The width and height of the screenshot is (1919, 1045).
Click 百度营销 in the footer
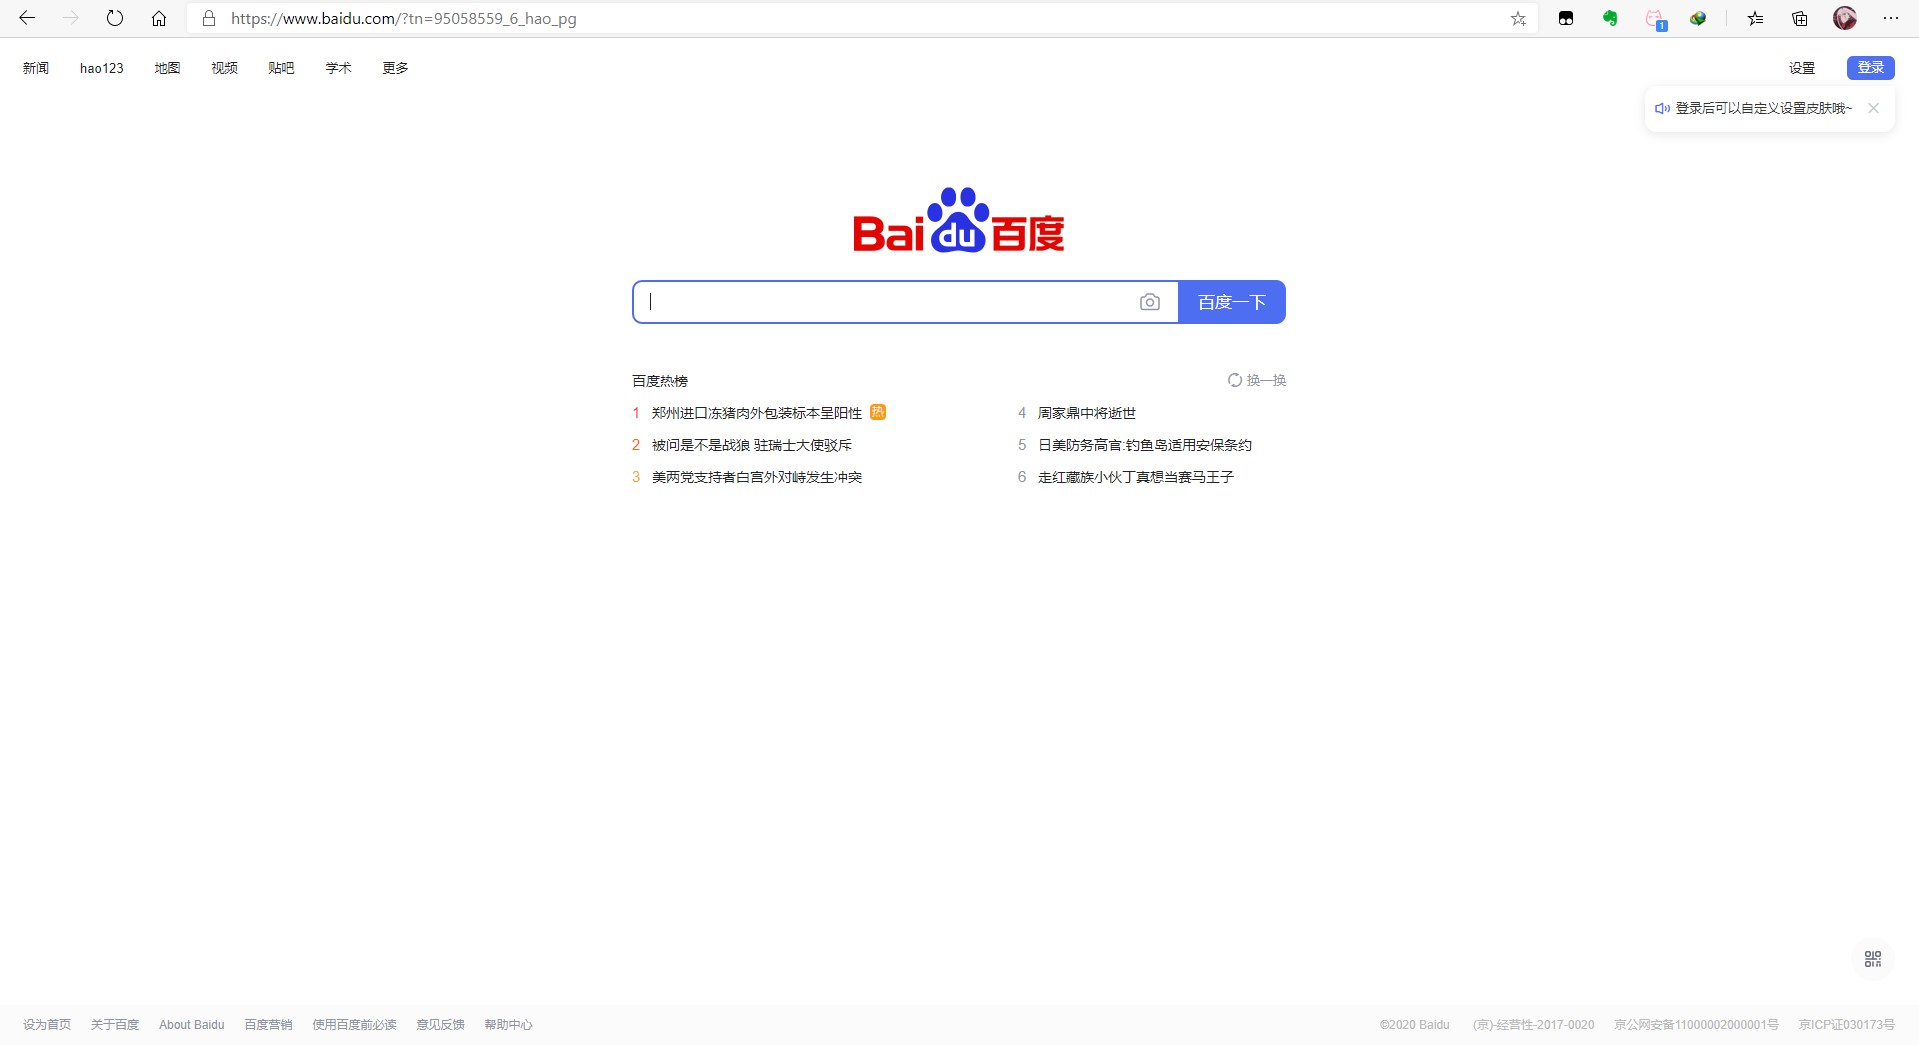coord(269,1025)
